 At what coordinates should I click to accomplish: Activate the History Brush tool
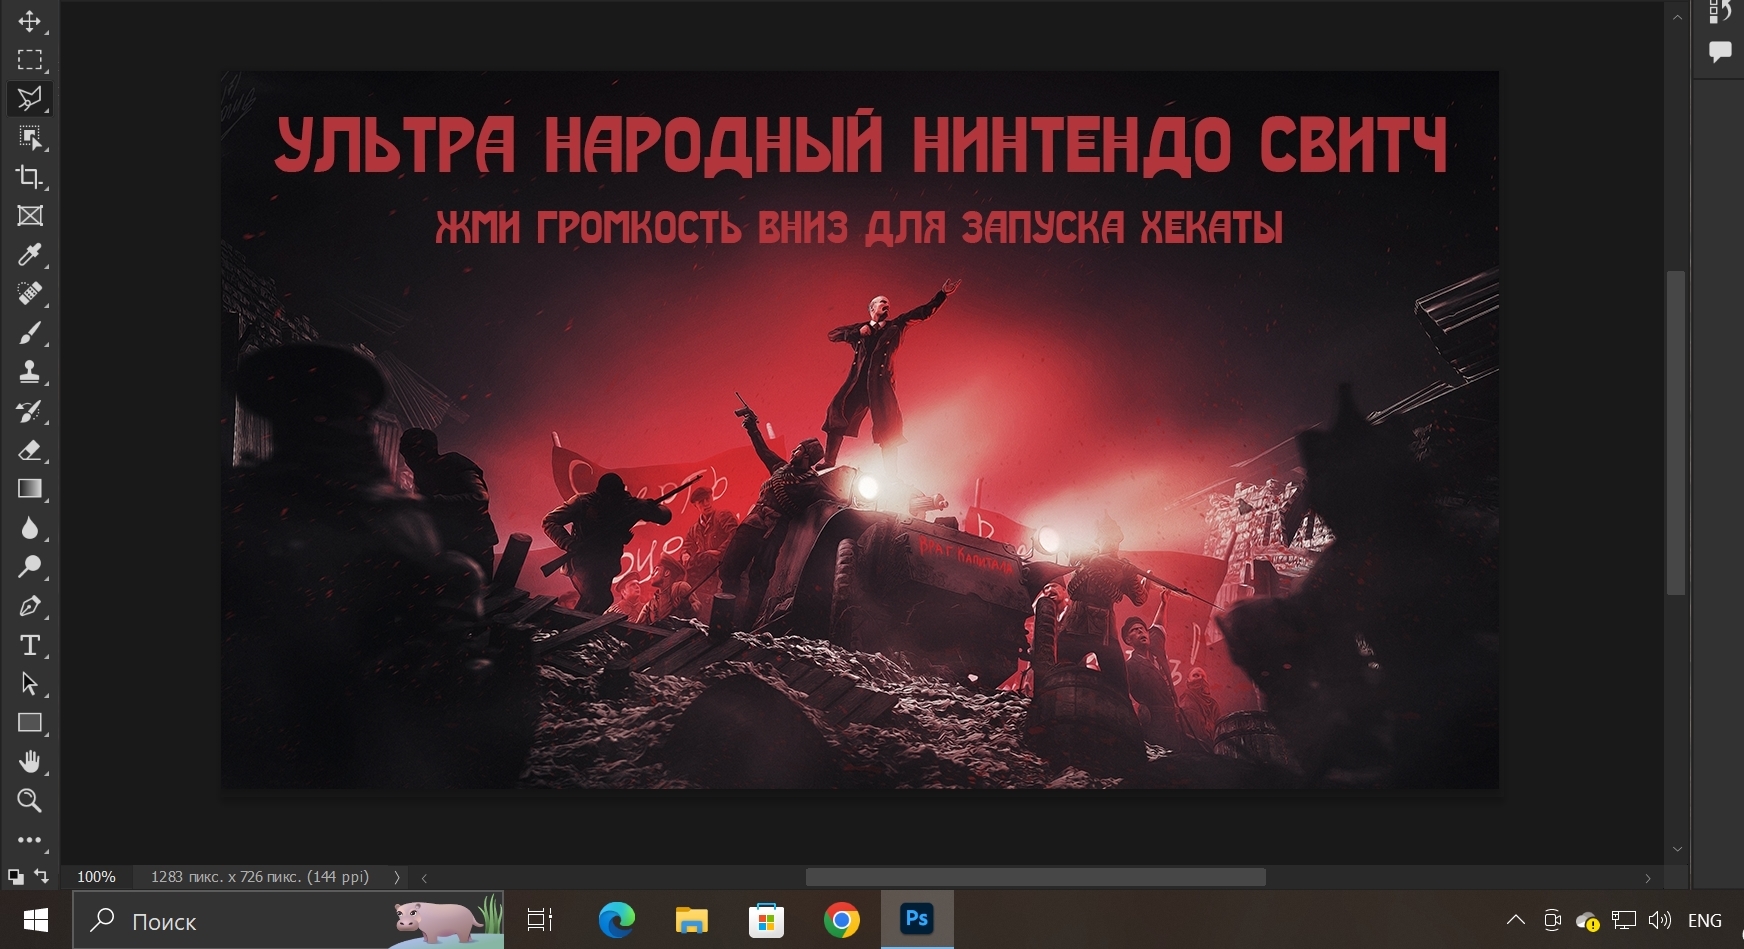pos(29,411)
